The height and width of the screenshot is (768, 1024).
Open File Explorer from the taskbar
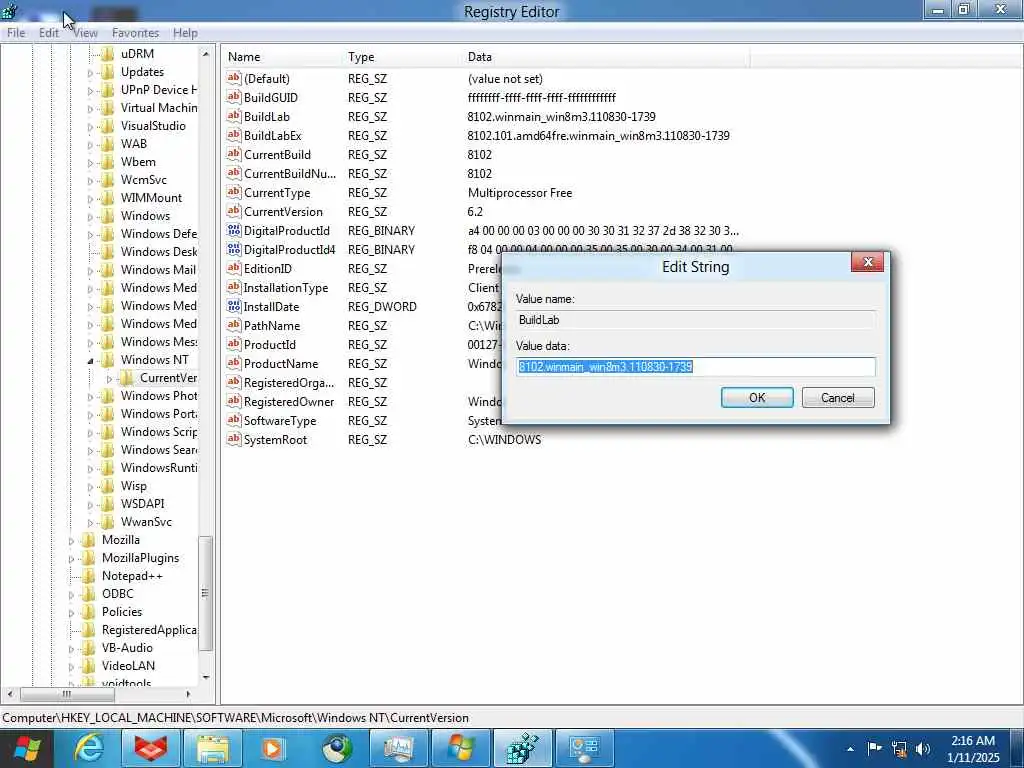(x=213, y=748)
